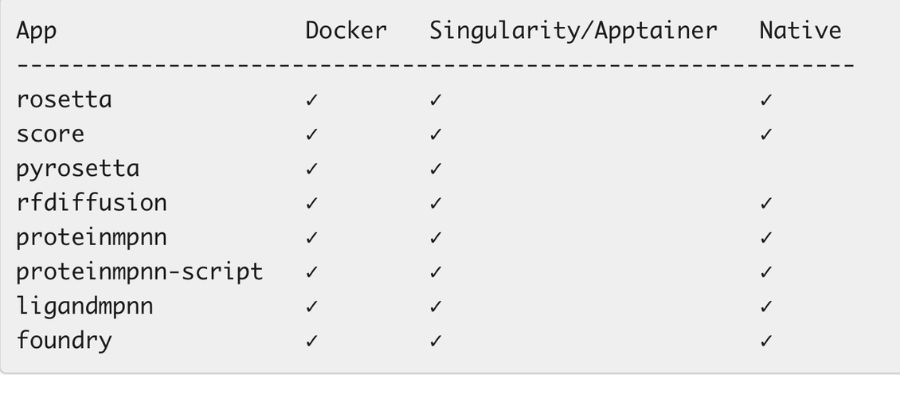
Task: Select the Docker column header
Action: [x=345, y=31]
